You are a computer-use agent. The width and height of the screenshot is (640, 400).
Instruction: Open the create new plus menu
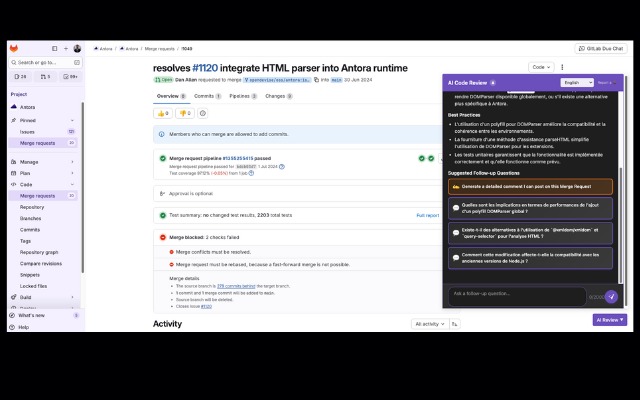pyautogui.click(x=66, y=49)
